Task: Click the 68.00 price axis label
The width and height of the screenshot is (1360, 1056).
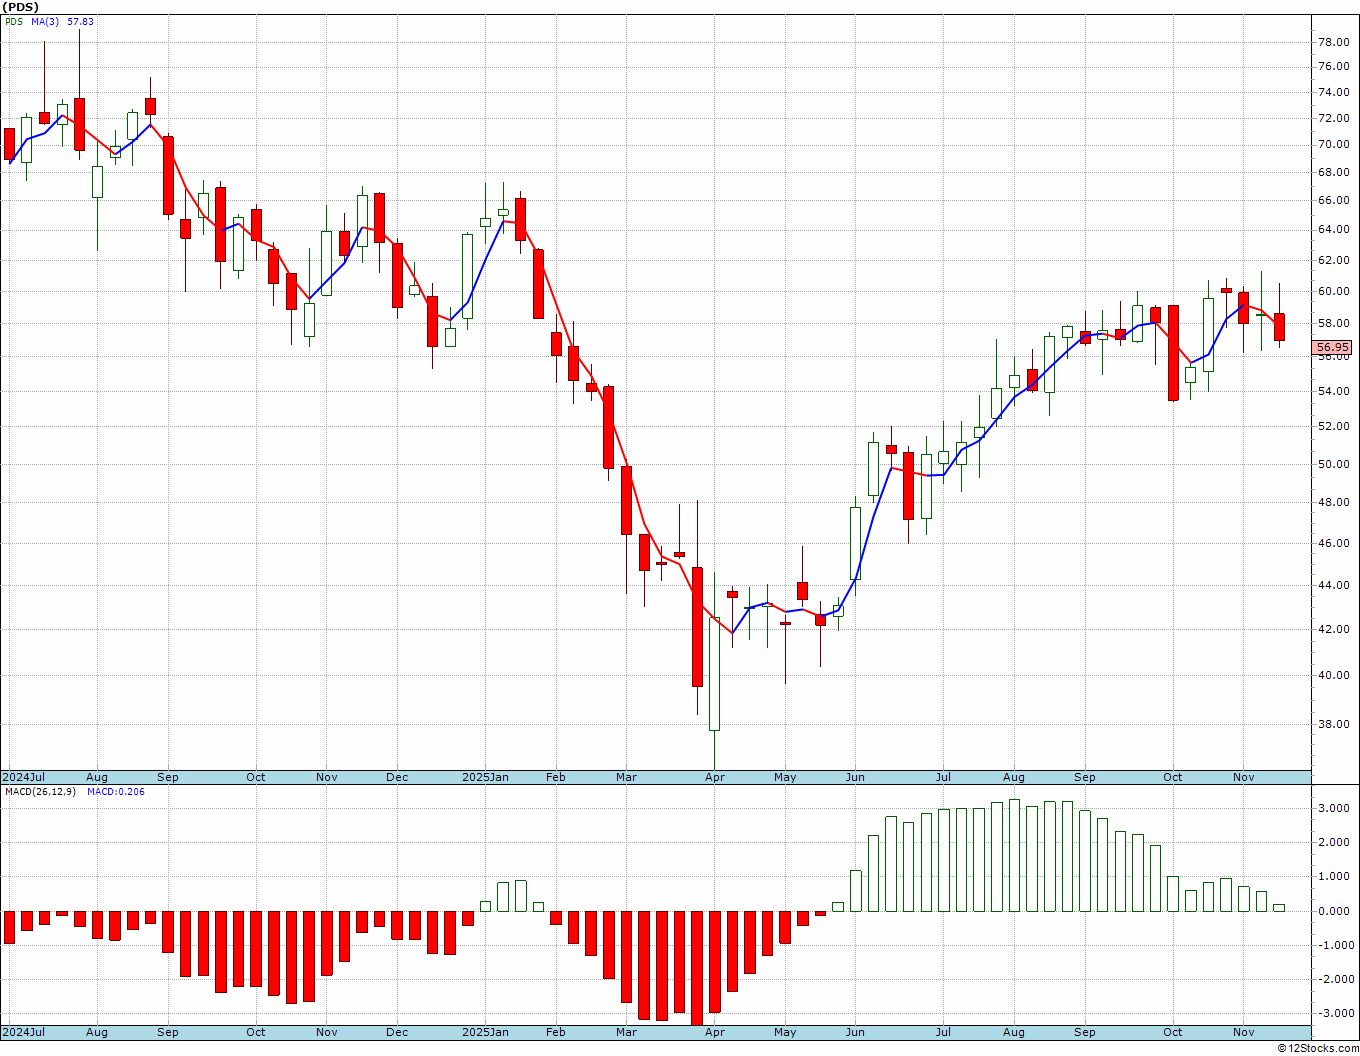Action: 1334,173
